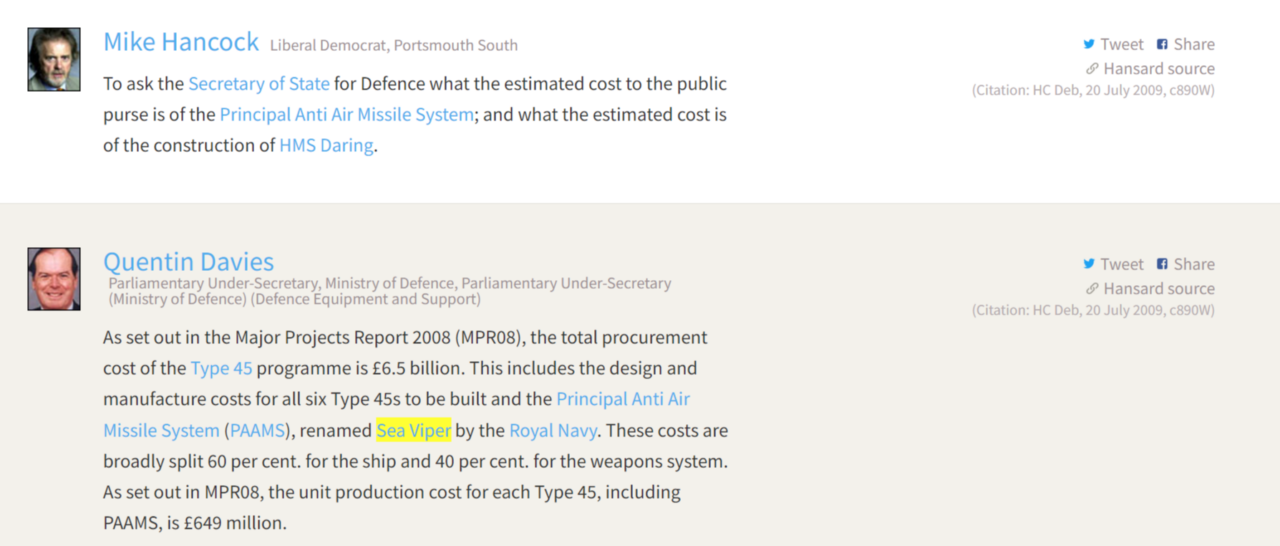Image resolution: width=1280 pixels, height=546 pixels.
Task: Click Facebook icon beside Mike Hancock's question
Action: (1162, 44)
